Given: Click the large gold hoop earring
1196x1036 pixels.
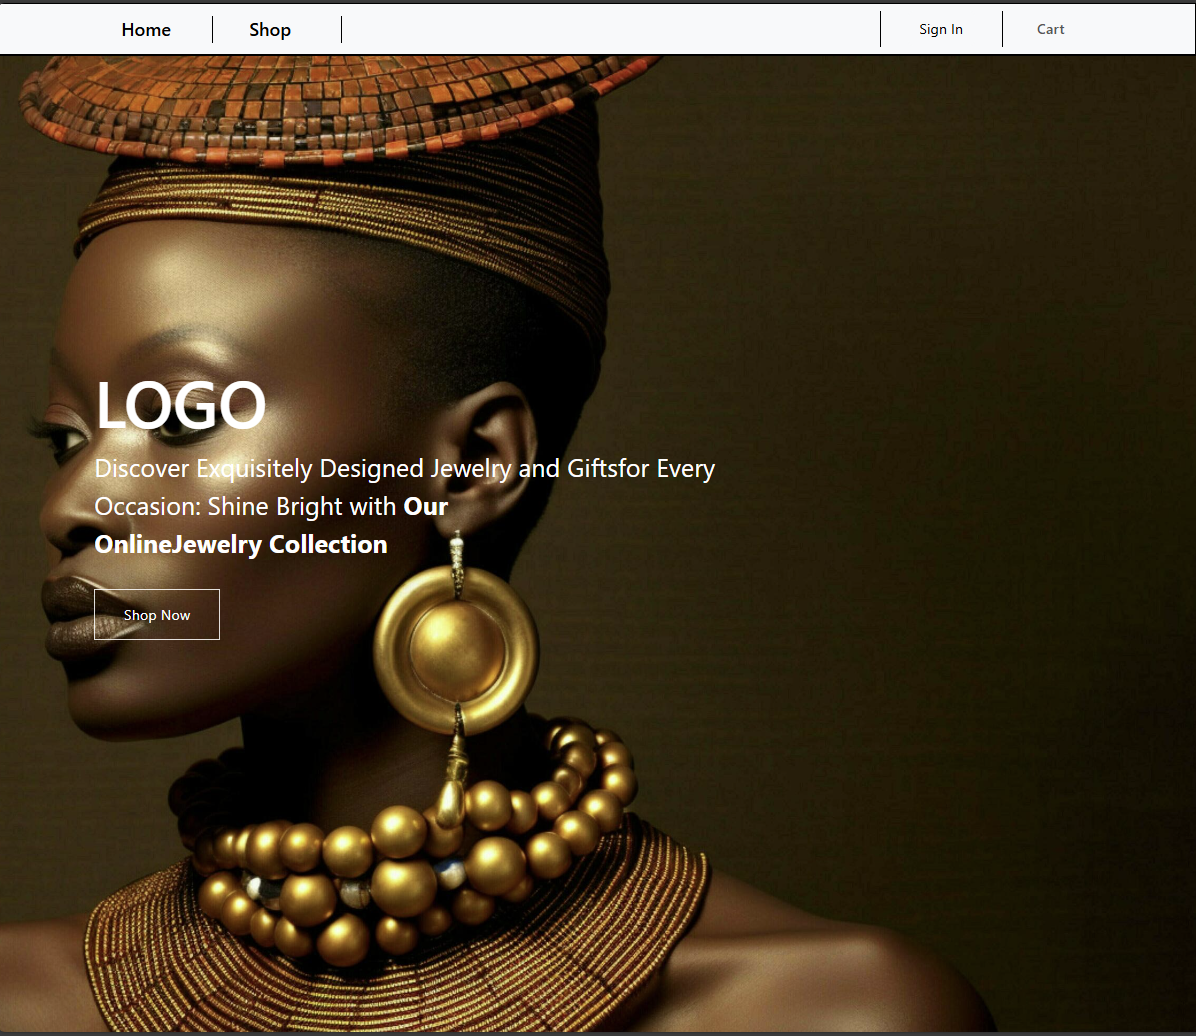Looking at the screenshot, I should click(x=456, y=648).
